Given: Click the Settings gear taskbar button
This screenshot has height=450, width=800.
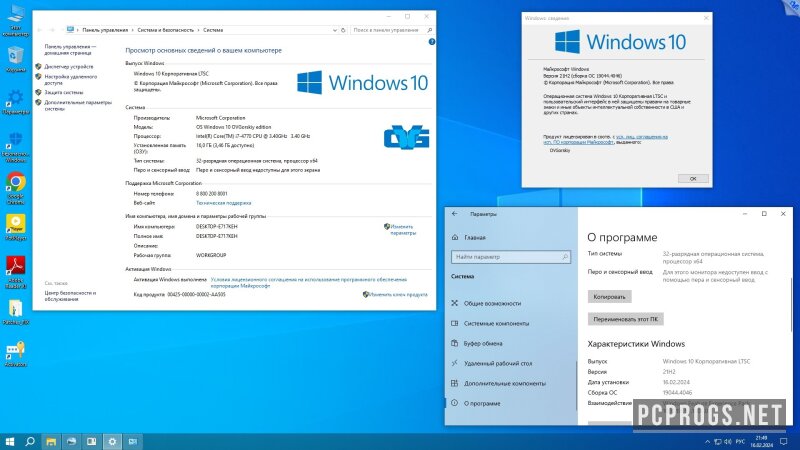Looking at the screenshot, I should (x=112, y=441).
